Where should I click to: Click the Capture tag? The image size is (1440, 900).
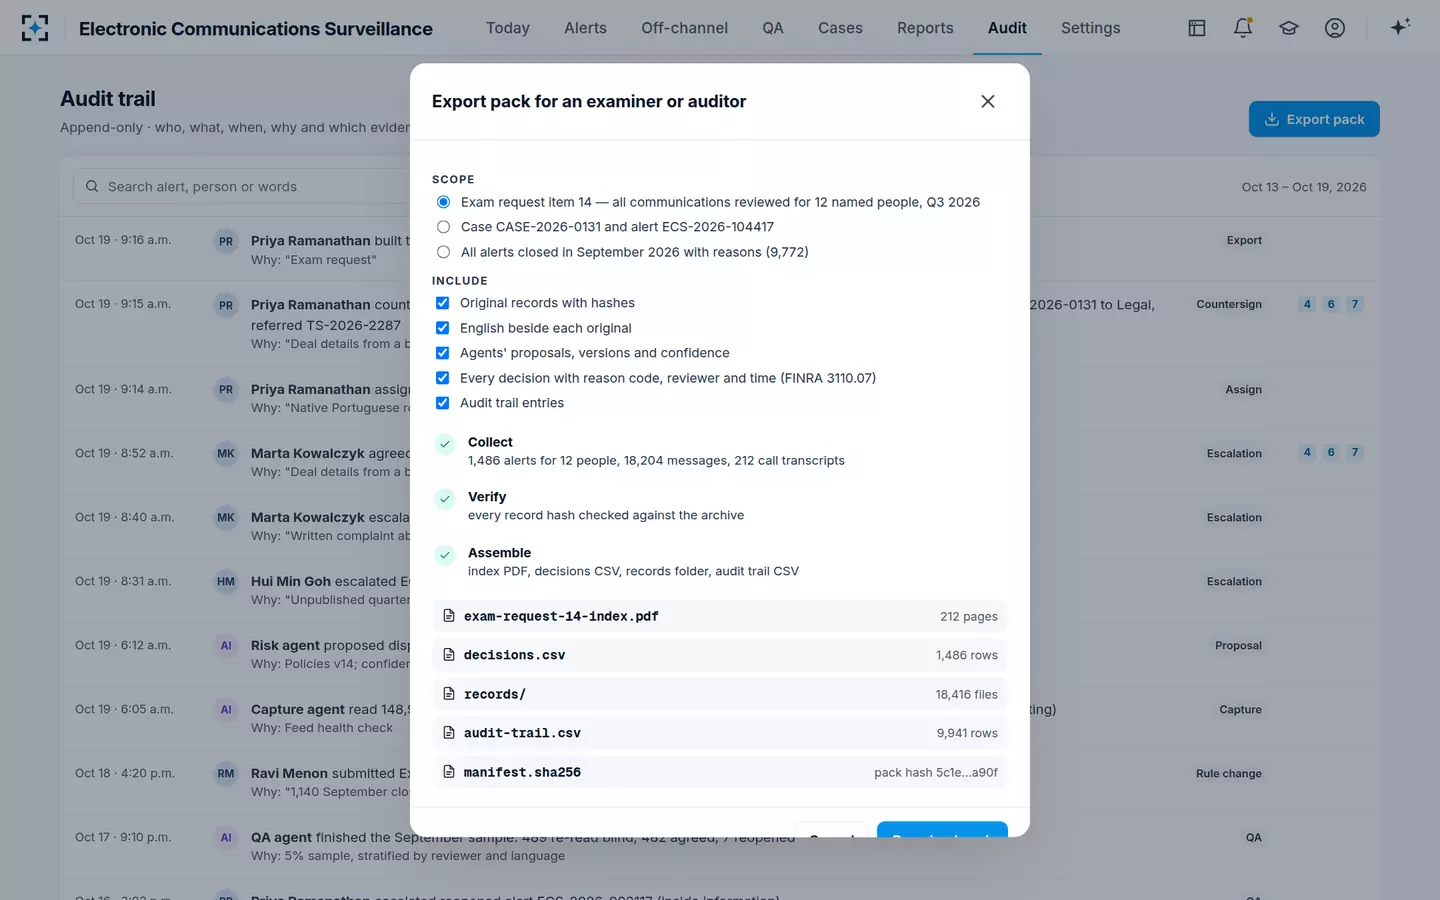pos(1240,709)
